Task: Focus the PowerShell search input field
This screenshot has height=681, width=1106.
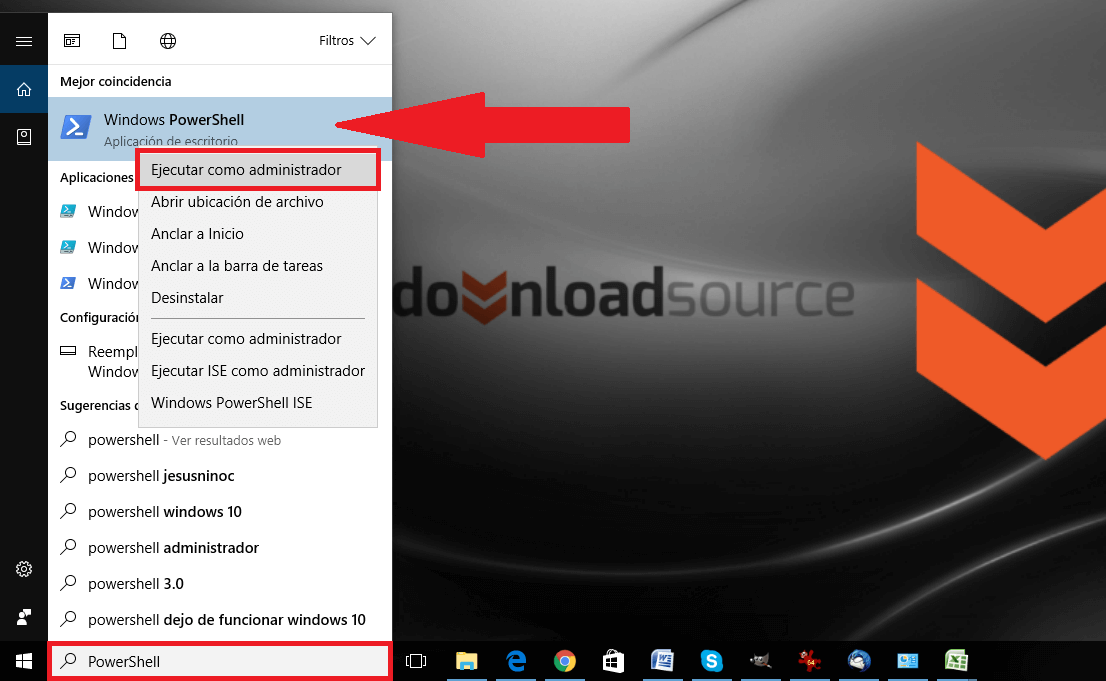Action: (x=220, y=661)
